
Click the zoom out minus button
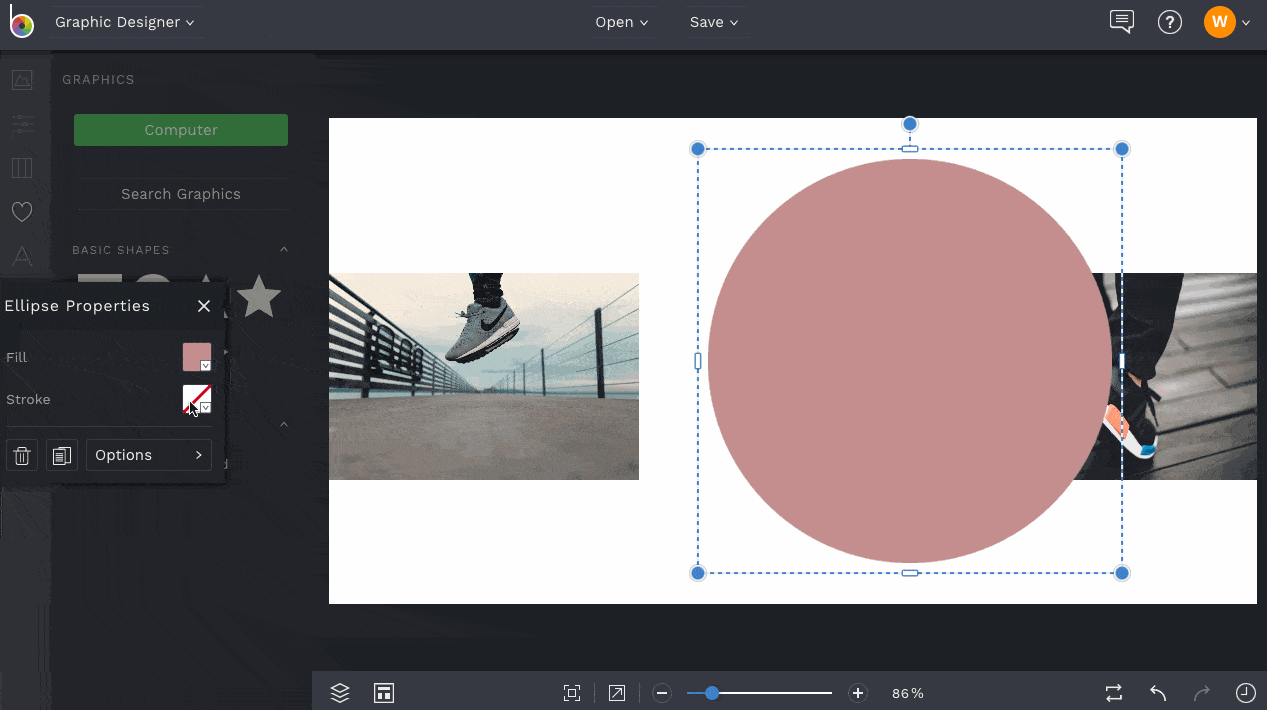[661, 693]
